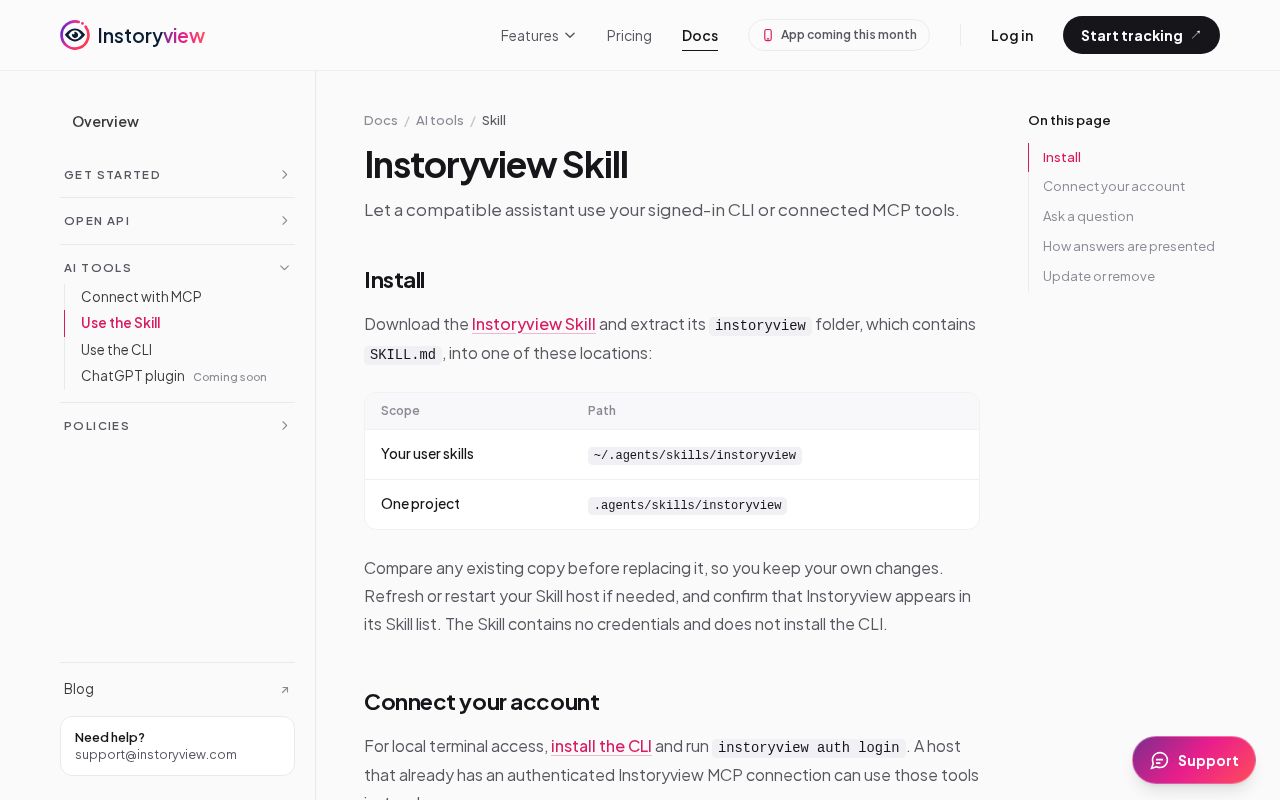Screen dimensions: 1280x800
Task: Click the App coming this month badge
Action: coord(839,35)
